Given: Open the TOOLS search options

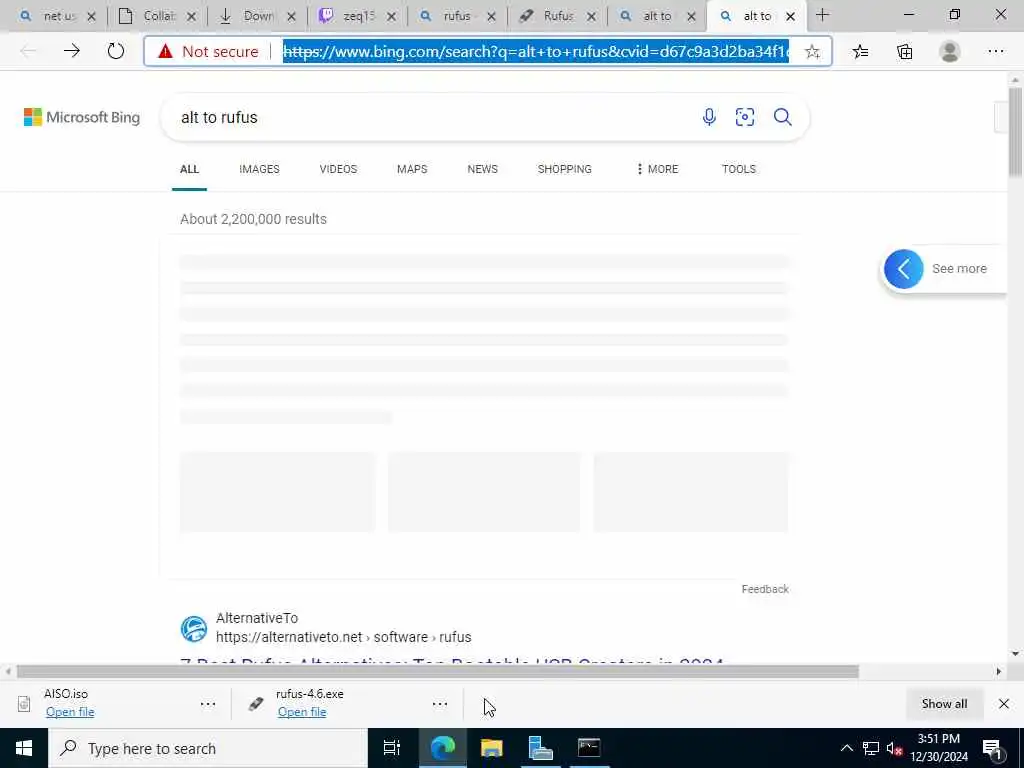Looking at the screenshot, I should [739, 168].
